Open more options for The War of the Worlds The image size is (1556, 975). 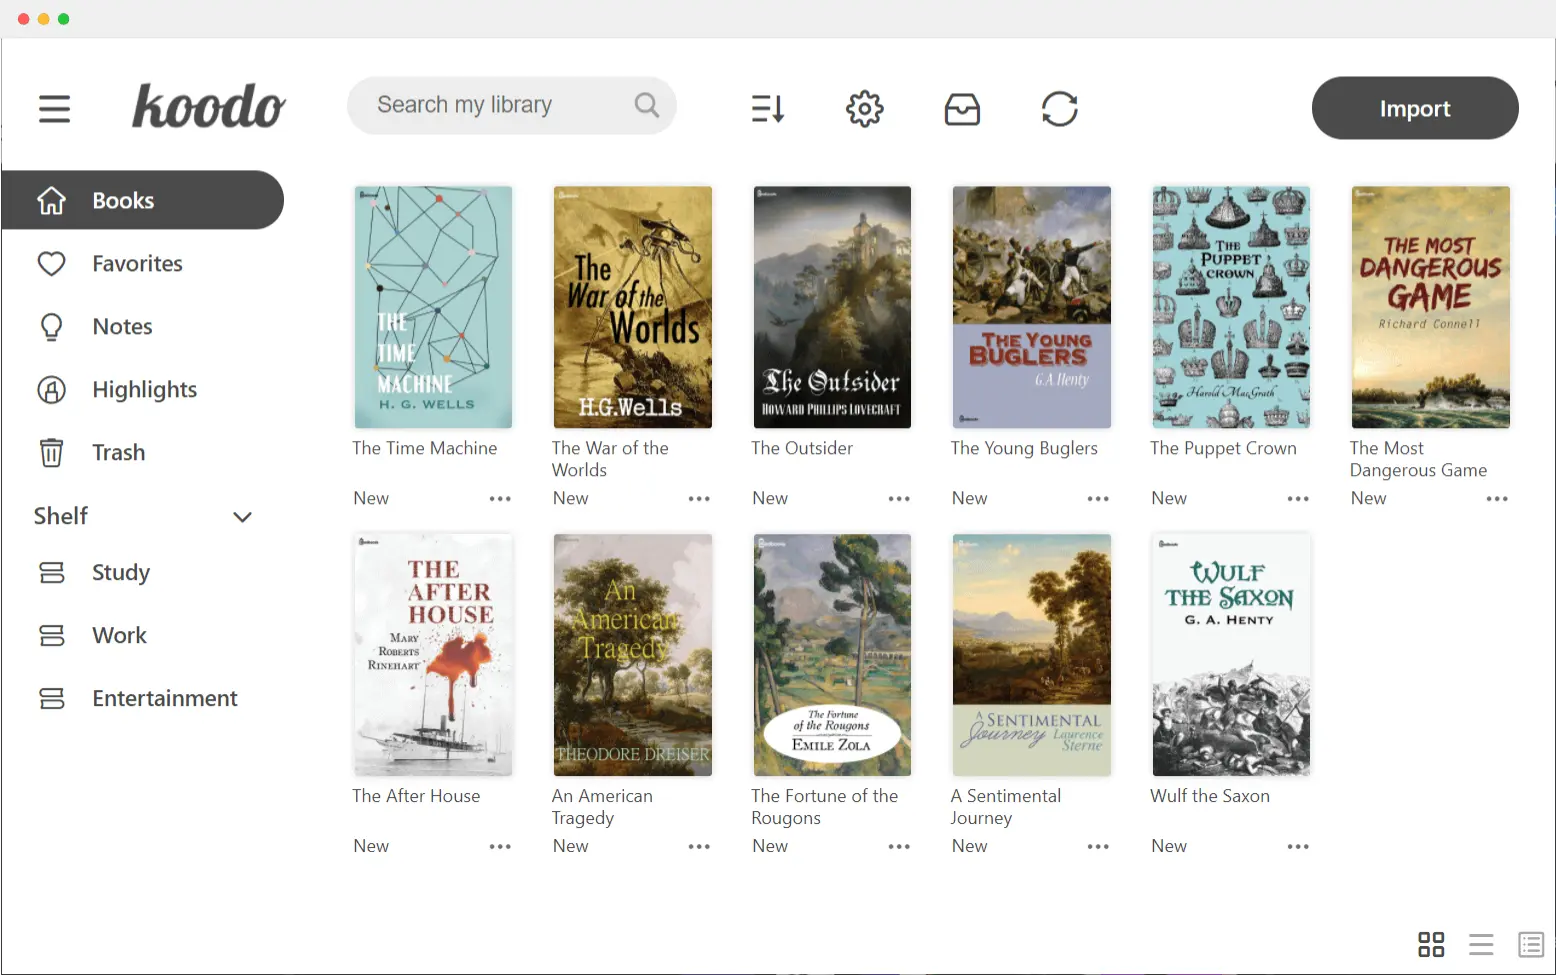point(699,498)
